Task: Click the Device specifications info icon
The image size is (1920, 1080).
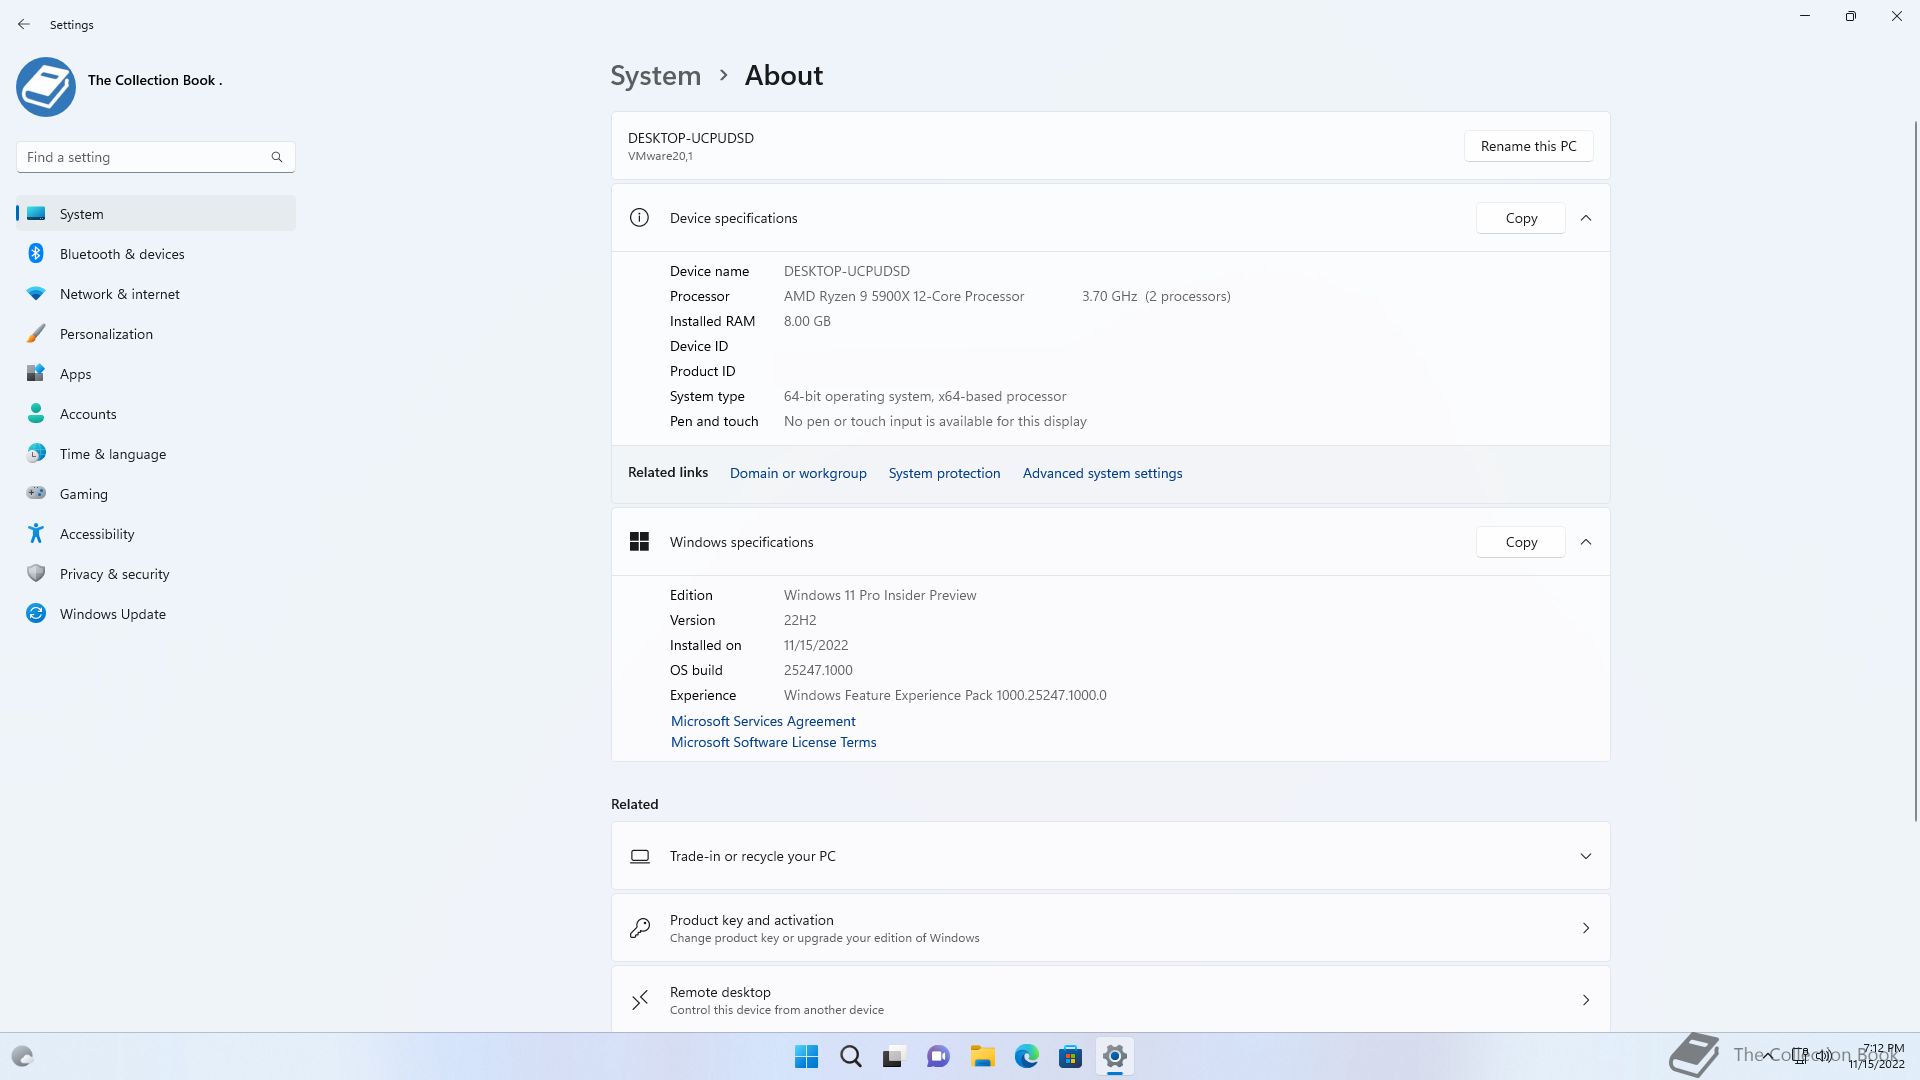Action: (639, 218)
